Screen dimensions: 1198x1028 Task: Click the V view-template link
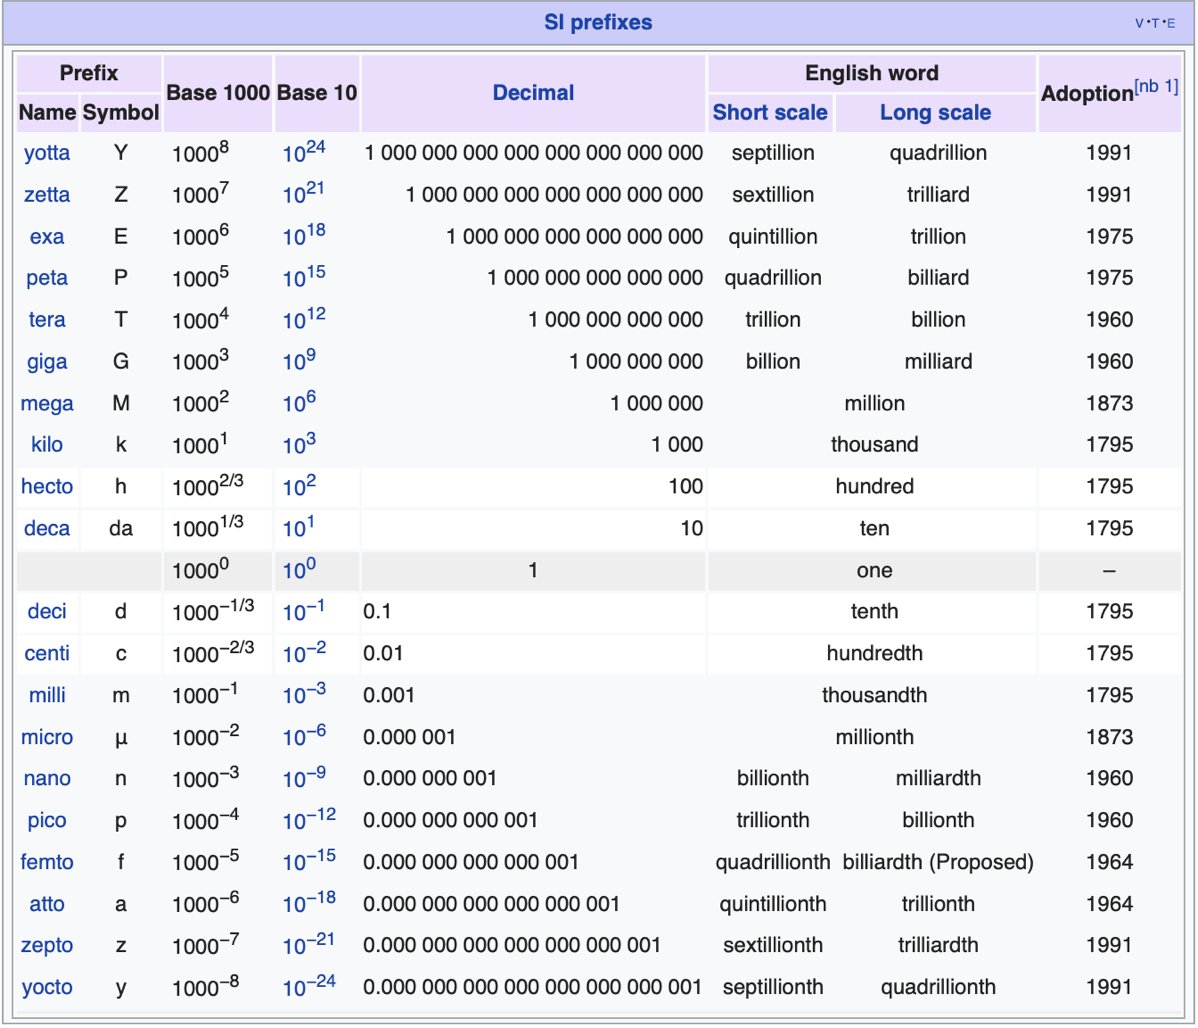1140,24
